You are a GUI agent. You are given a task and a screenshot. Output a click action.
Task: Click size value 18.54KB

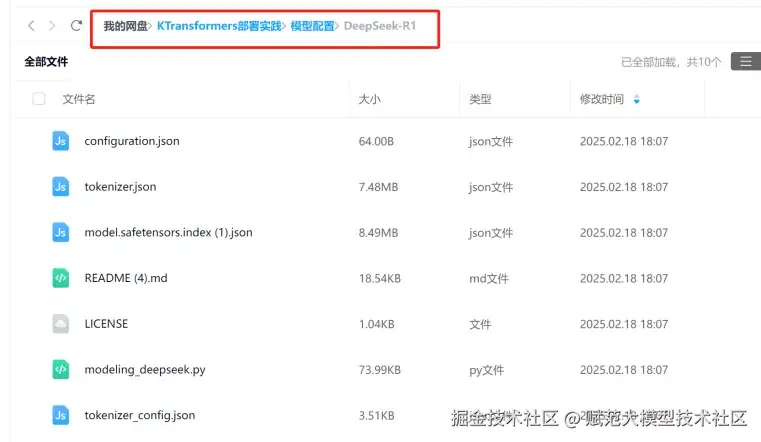pyautogui.click(x=380, y=278)
